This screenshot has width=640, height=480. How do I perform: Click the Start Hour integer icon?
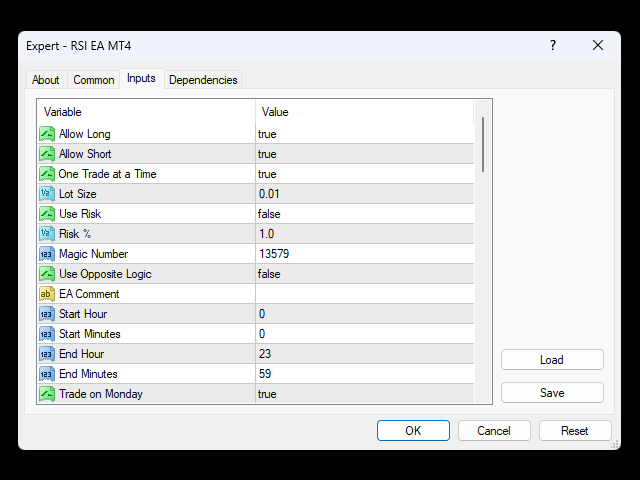coord(47,314)
